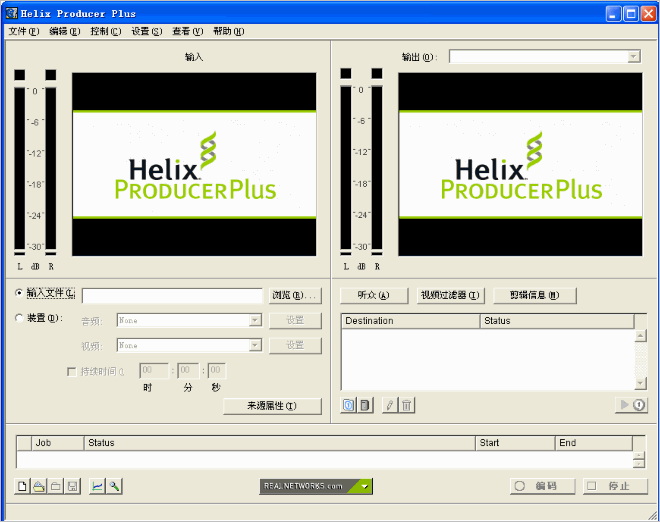Click the minutes field of duration
This screenshot has height=522, width=660.
tap(188, 371)
